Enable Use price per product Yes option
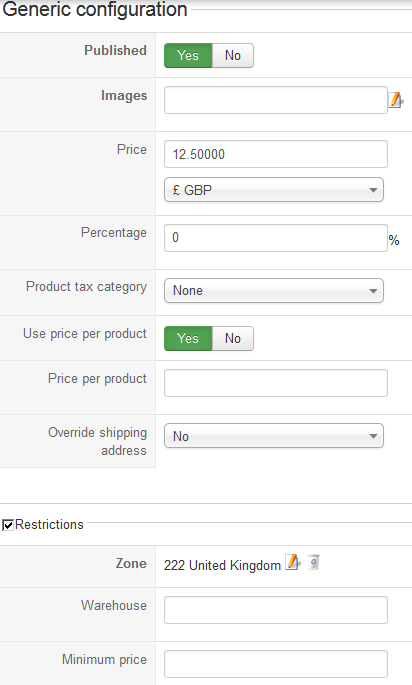Screen dimensions: 412x685 [x=188, y=339]
